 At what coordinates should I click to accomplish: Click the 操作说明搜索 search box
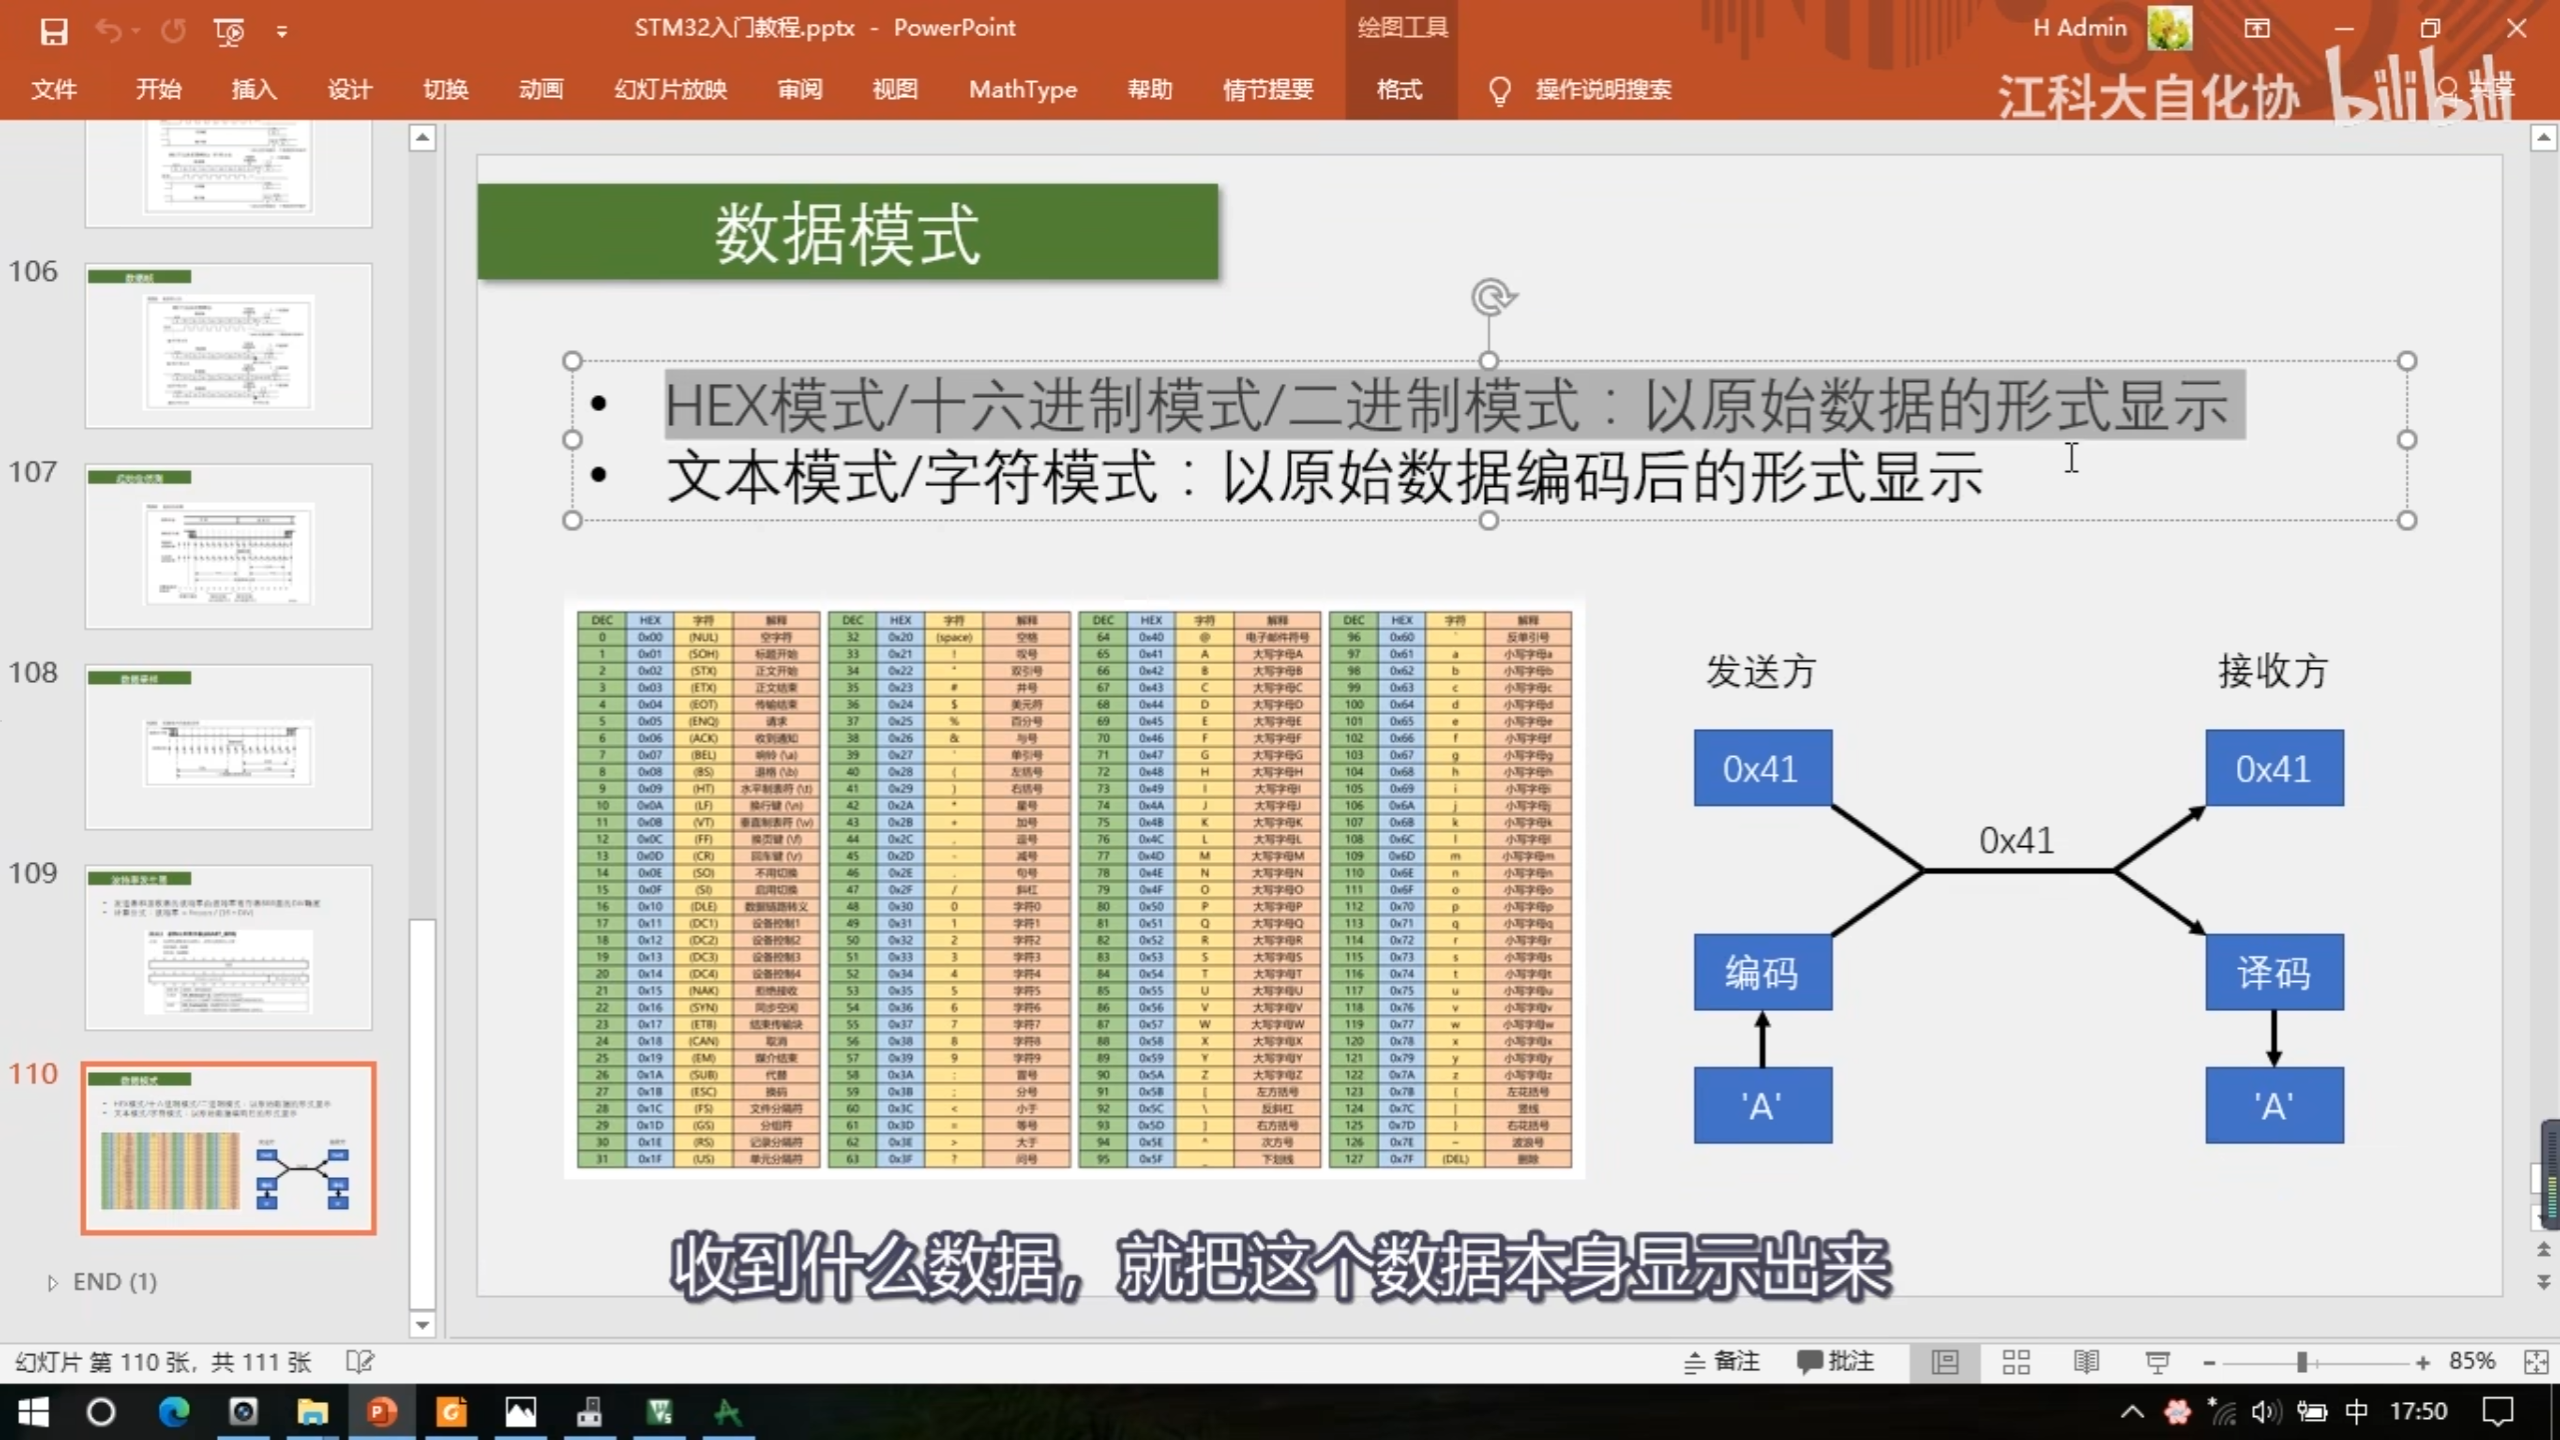click(1602, 90)
